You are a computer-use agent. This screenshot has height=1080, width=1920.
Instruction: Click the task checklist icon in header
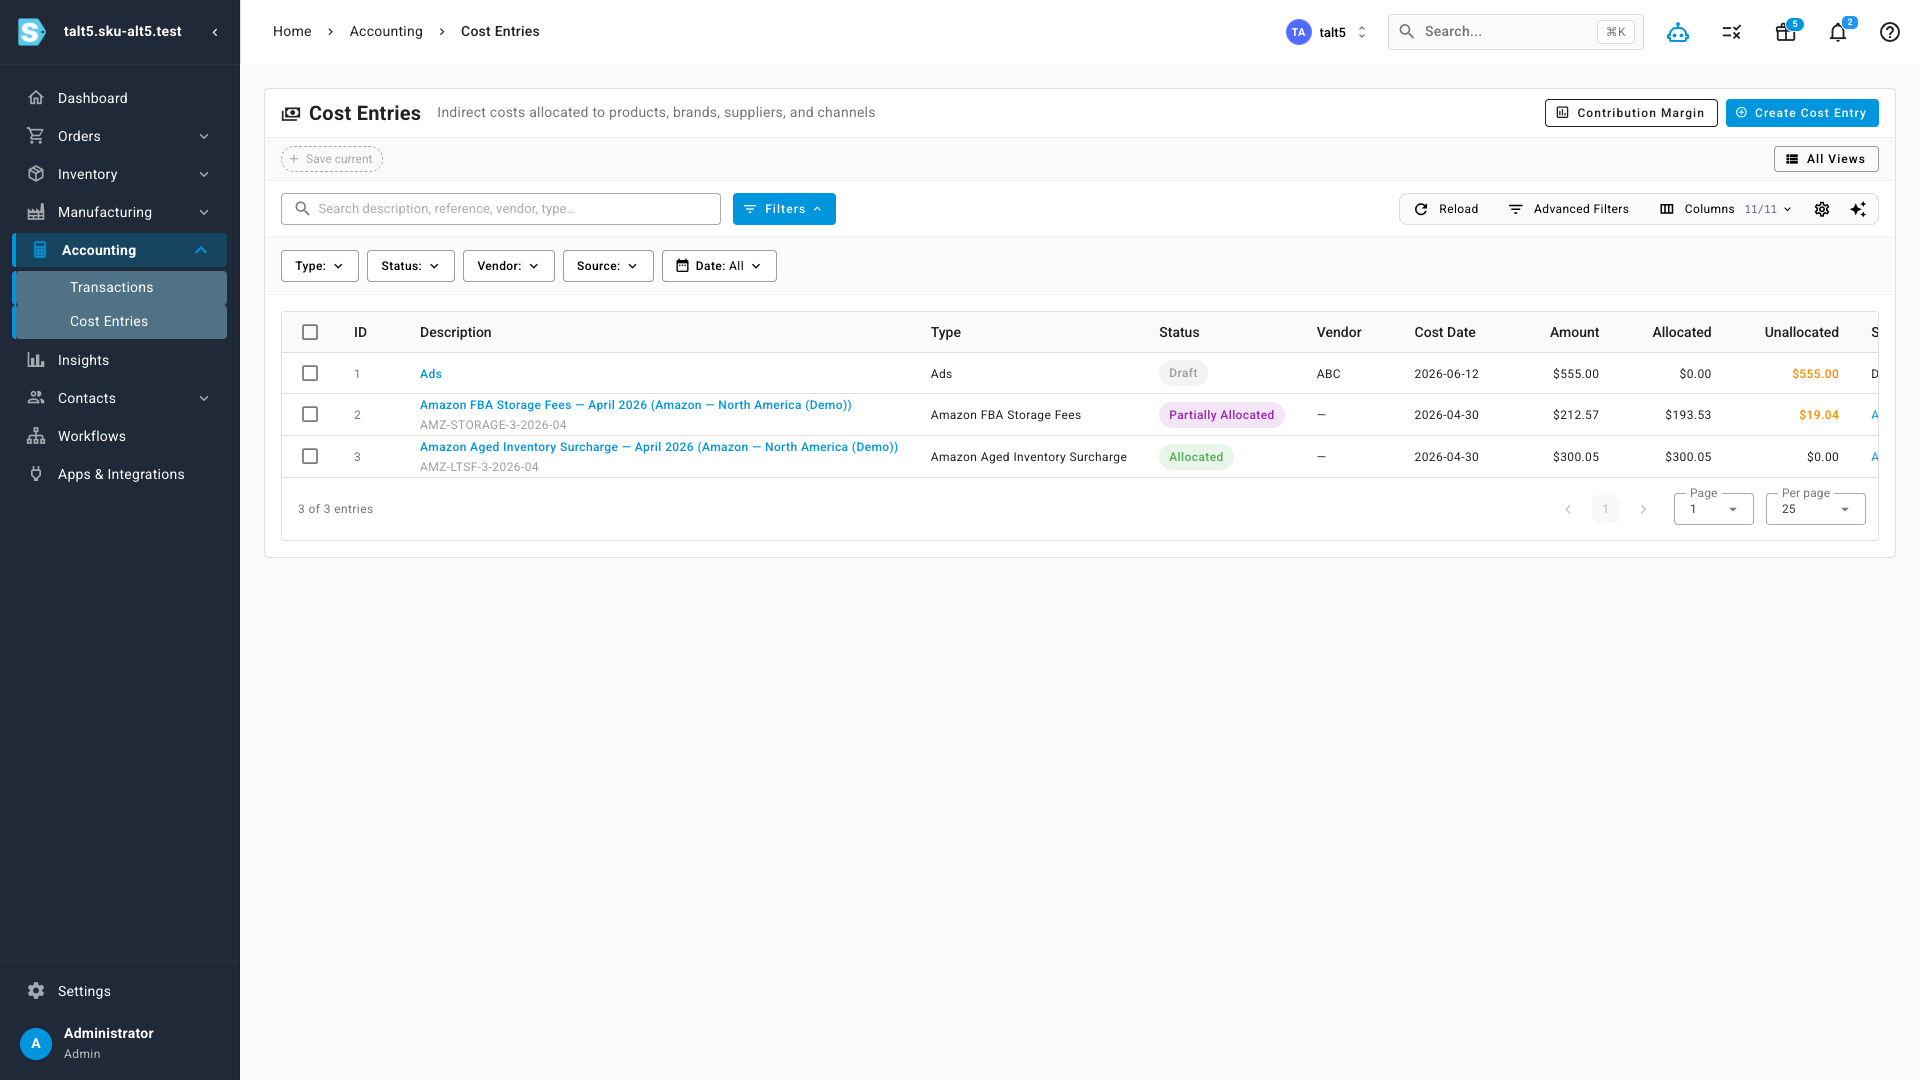point(1732,32)
